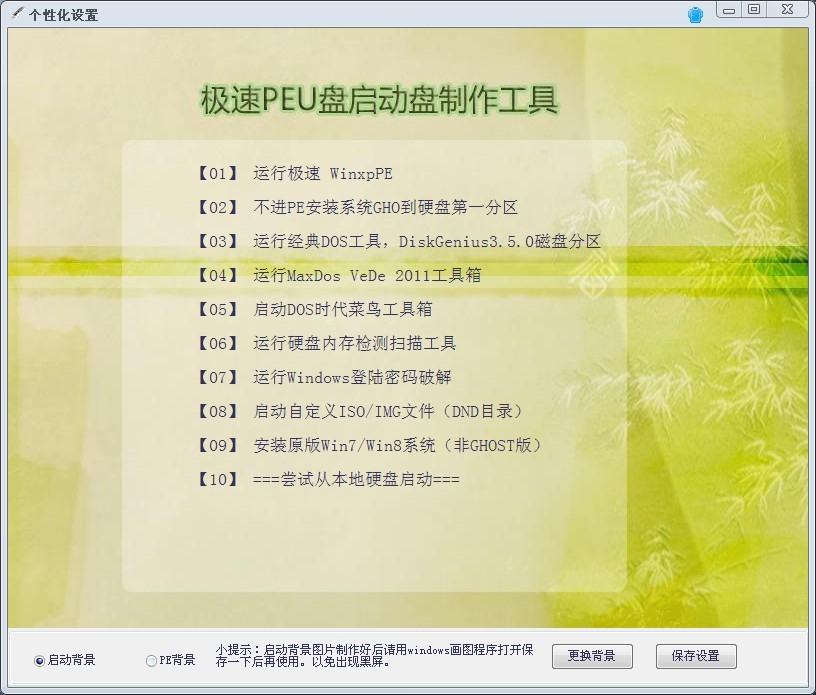Click the pen icon in title bar
Screen dimensions: 816x695
tap(17, 12)
